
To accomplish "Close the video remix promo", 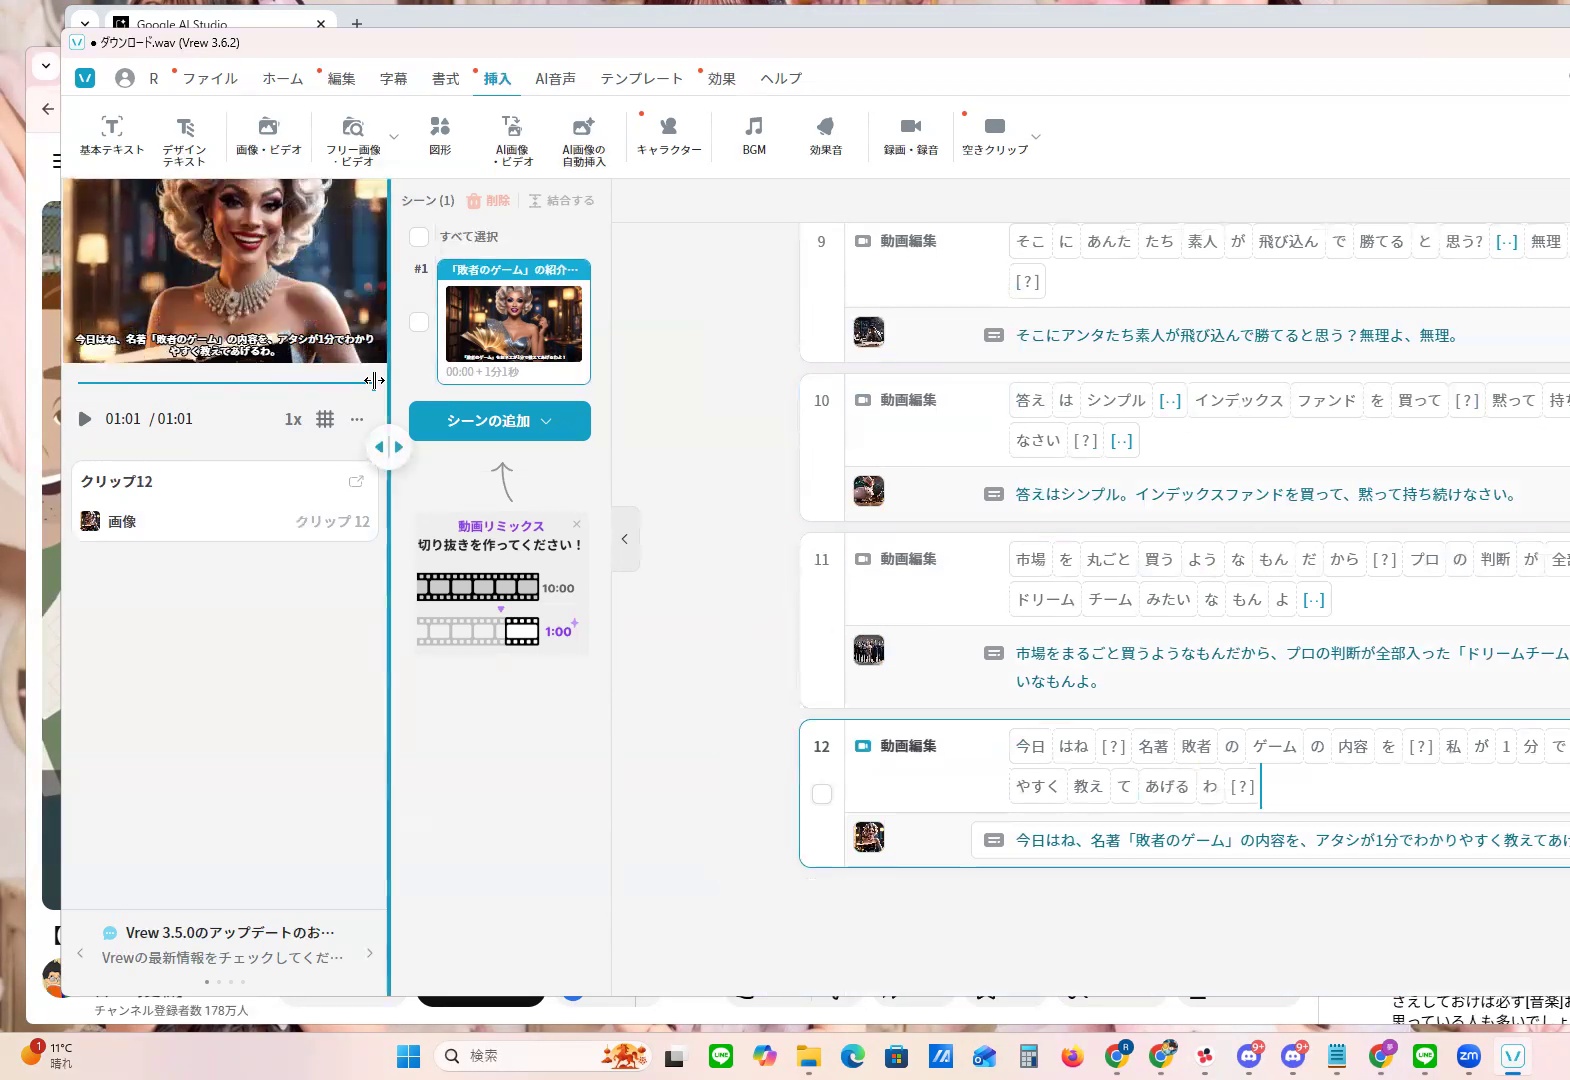I will pyautogui.click(x=577, y=524).
